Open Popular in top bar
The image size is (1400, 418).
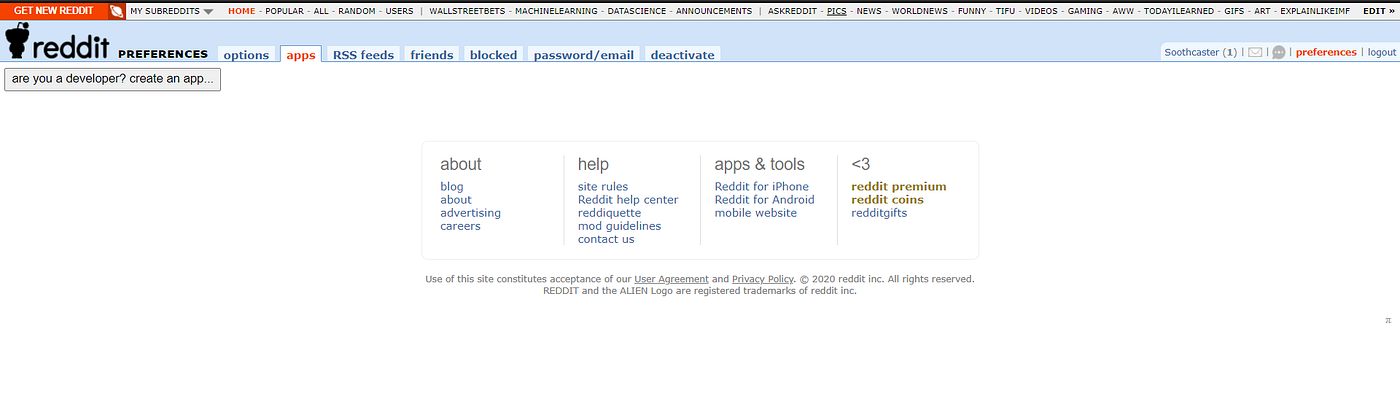coord(284,11)
